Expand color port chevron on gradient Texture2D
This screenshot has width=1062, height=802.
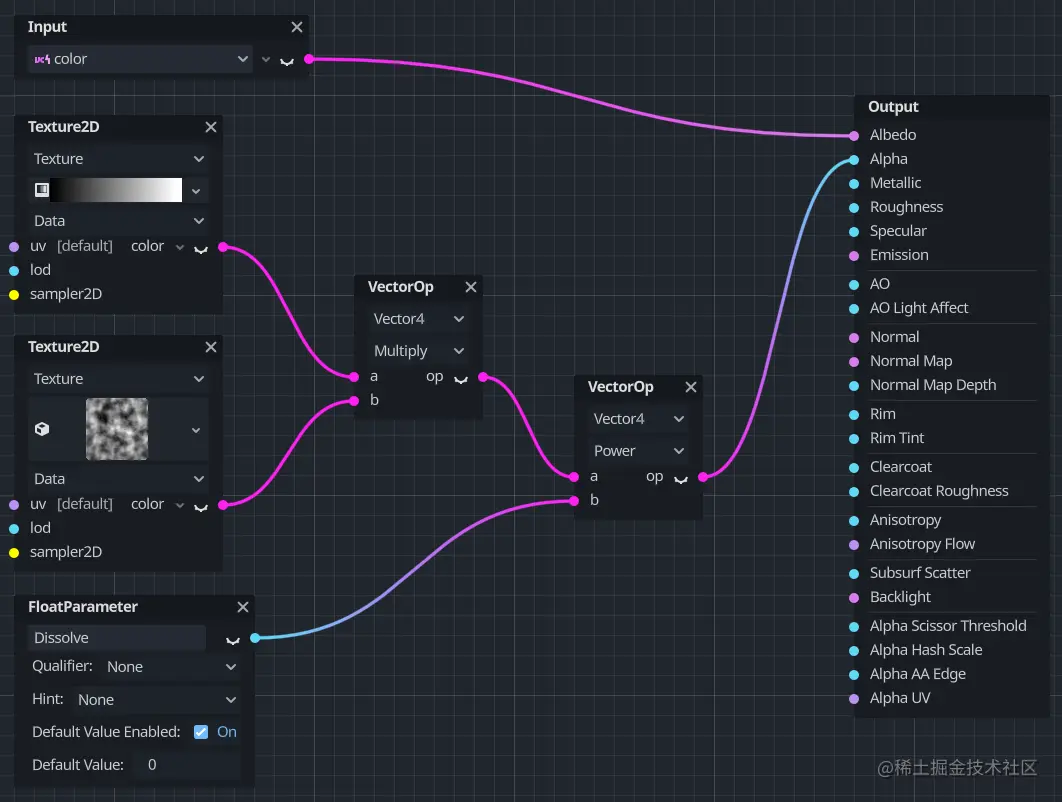[179, 247]
